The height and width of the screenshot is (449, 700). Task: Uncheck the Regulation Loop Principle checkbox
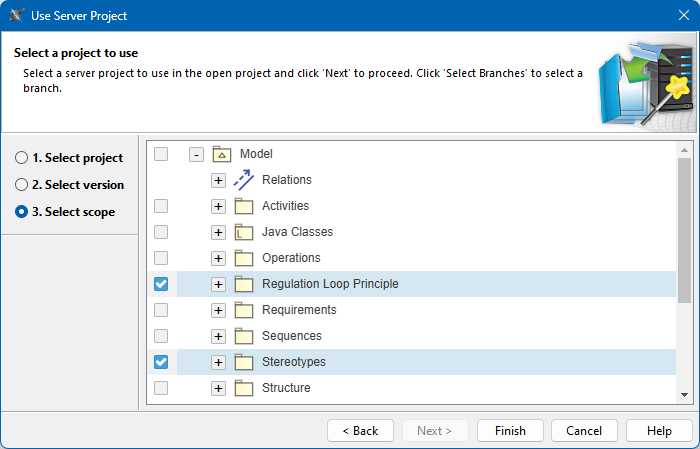click(x=161, y=284)
